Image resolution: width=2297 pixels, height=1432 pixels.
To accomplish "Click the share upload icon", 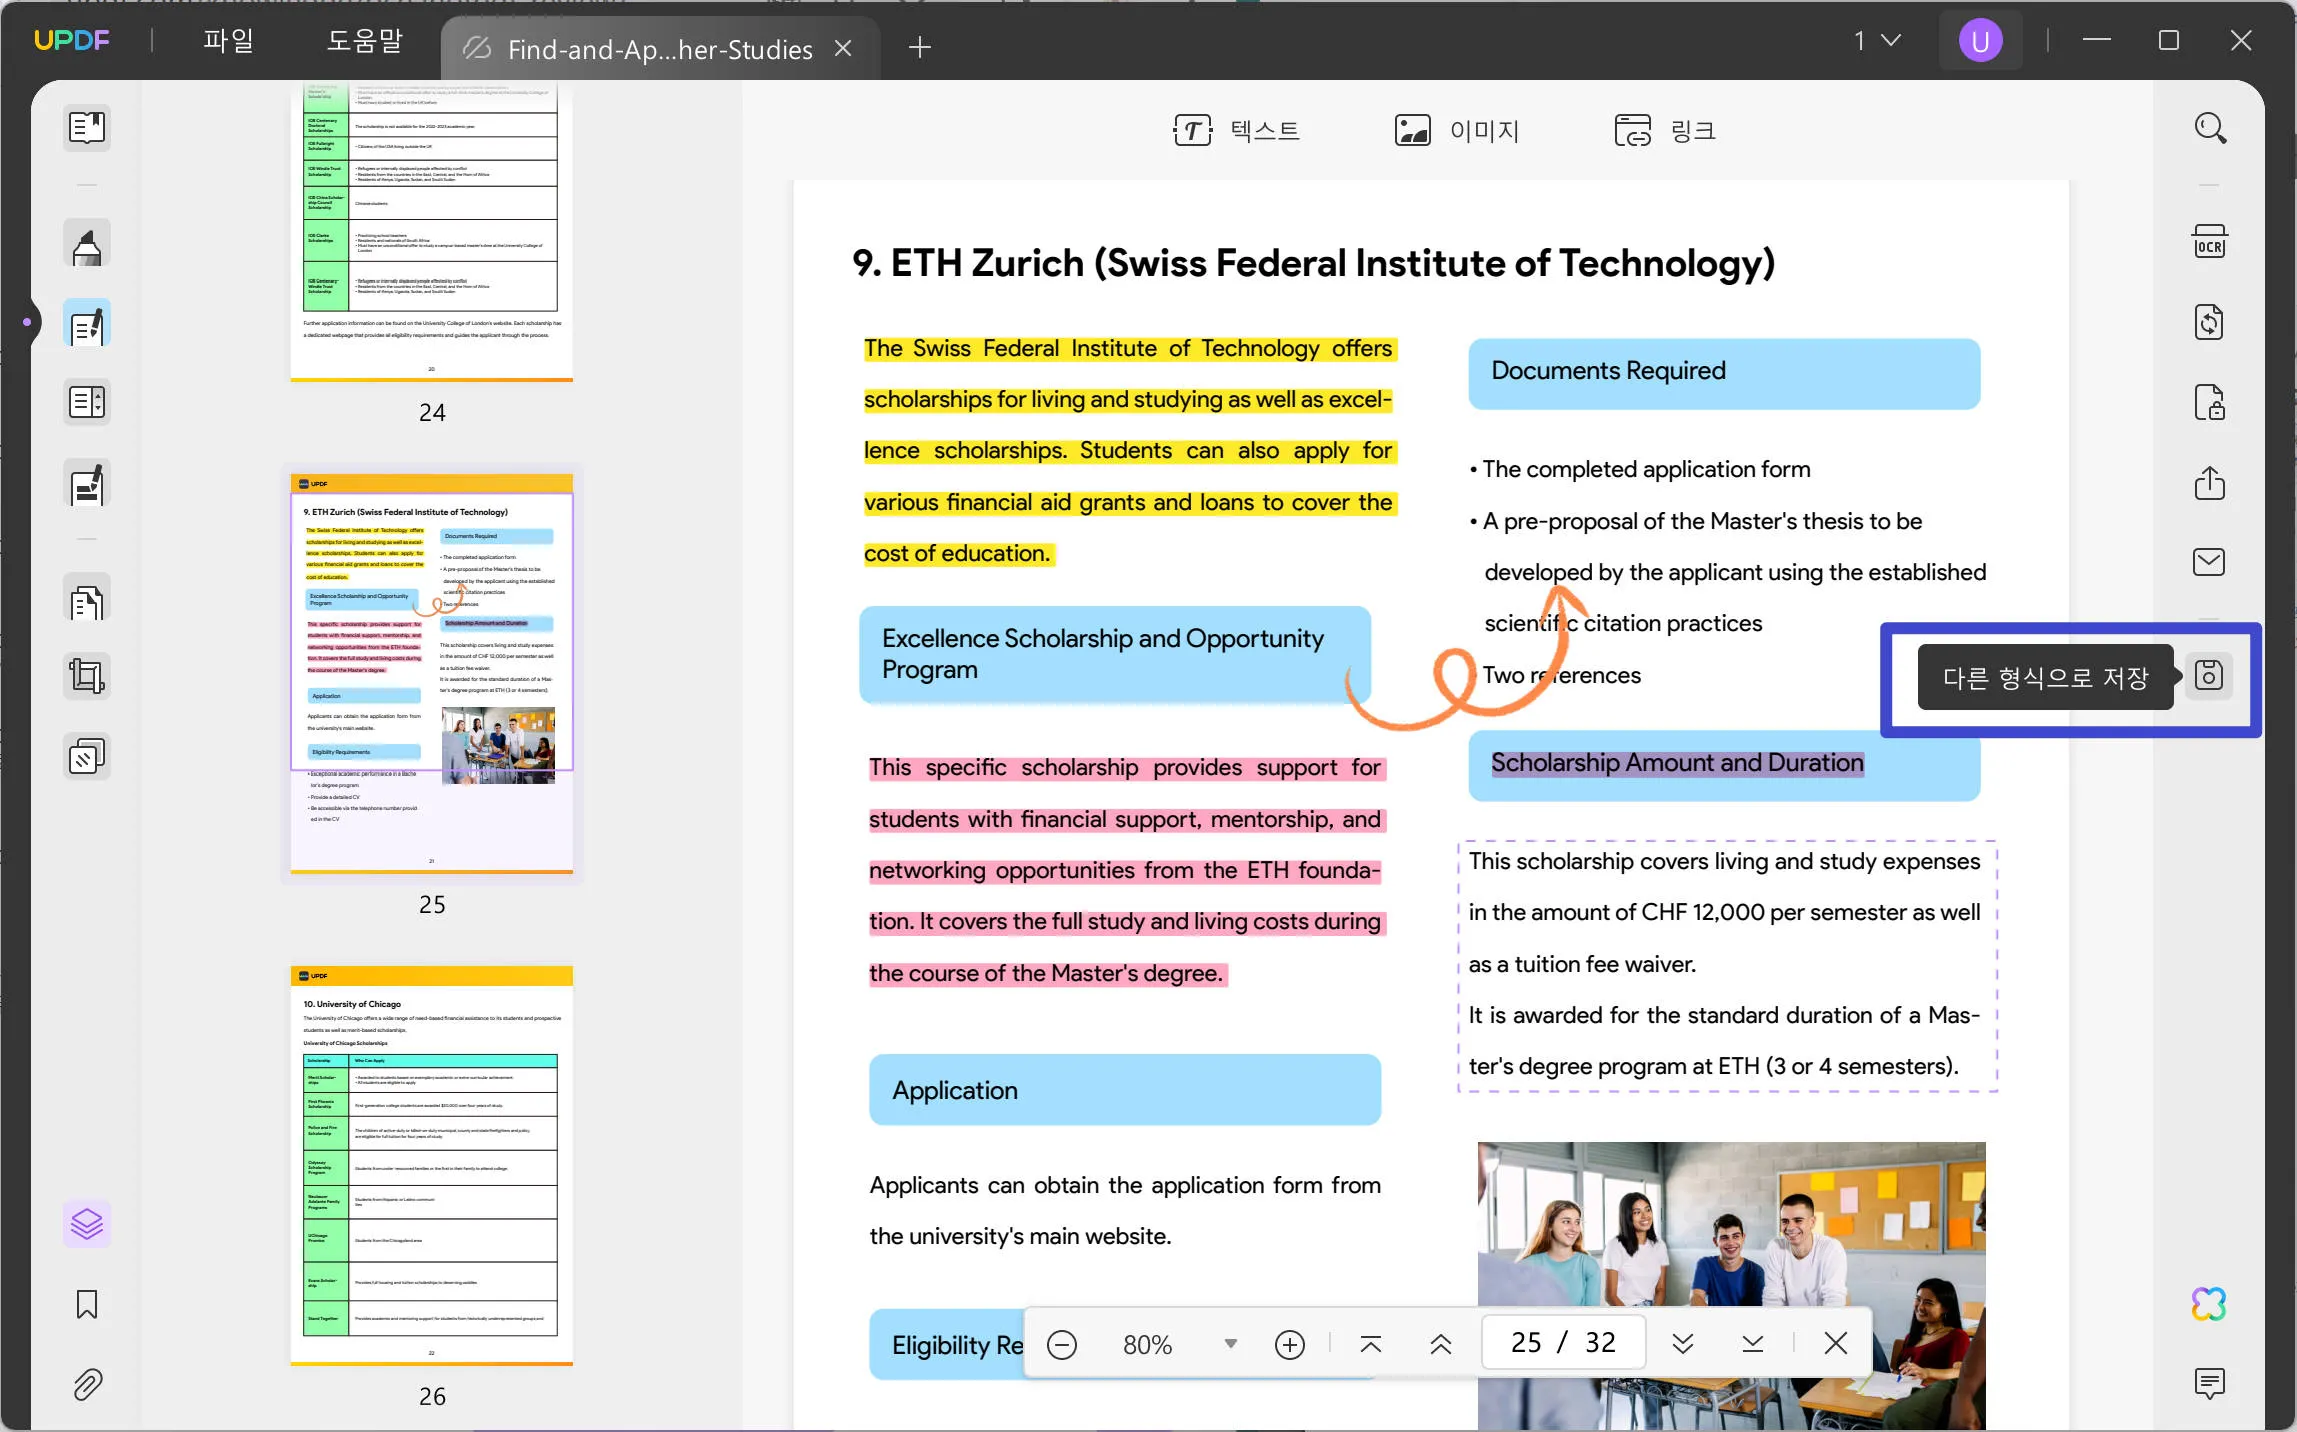I will pos(2209,483).
